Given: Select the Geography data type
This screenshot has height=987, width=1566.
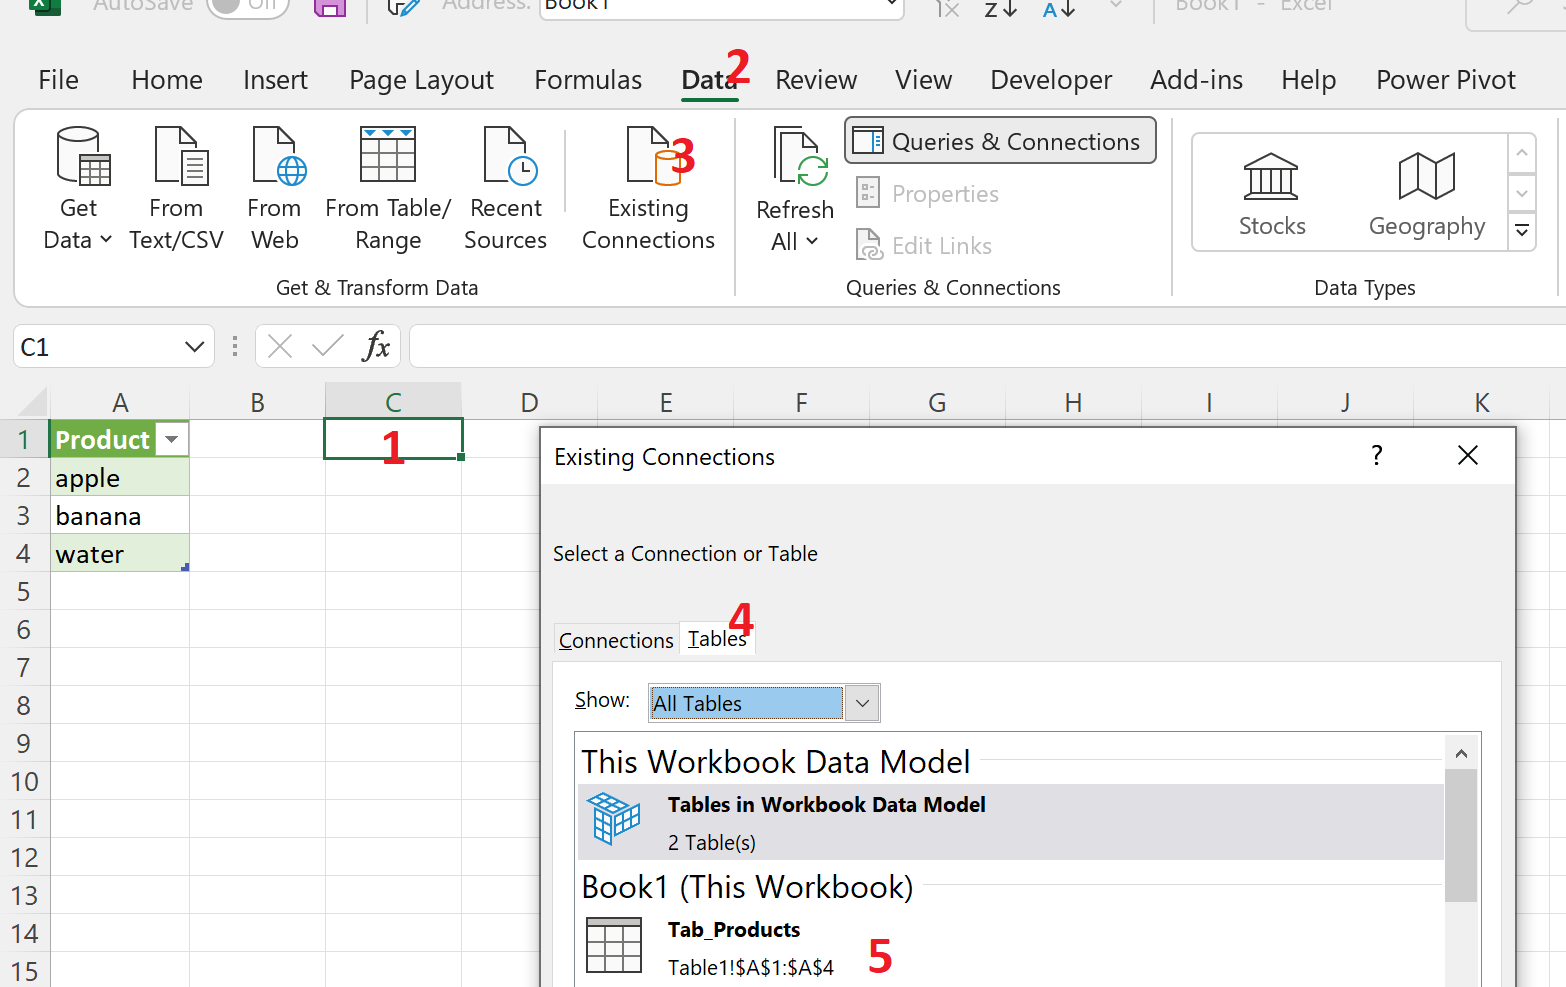Looking at the screenshot, I should click(1426, 194).
